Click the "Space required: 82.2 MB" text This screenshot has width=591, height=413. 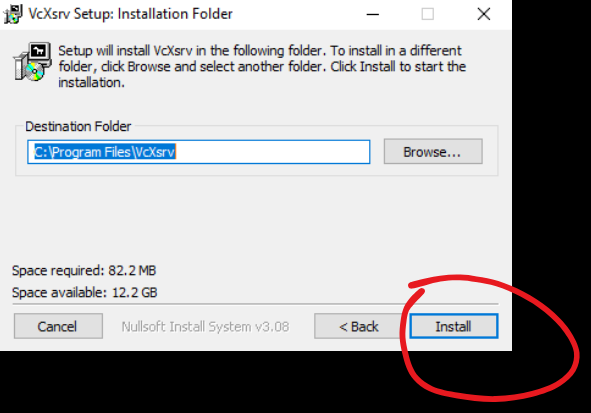(x=84, y=271)
